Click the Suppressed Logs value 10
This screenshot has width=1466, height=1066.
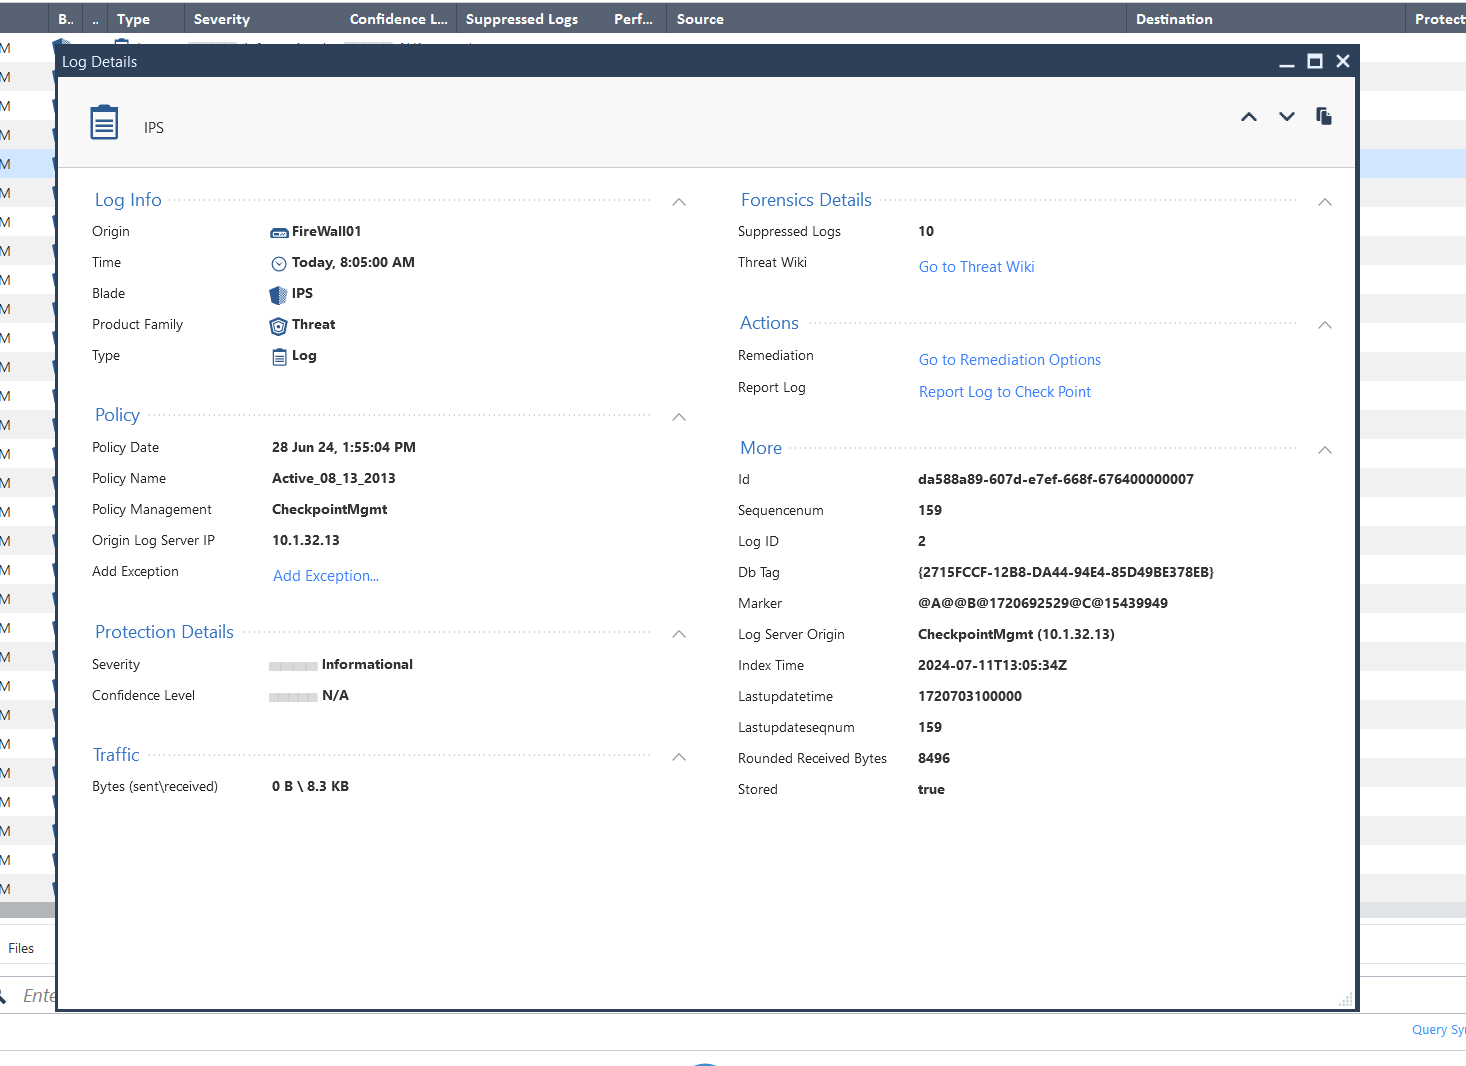[926, 231]
